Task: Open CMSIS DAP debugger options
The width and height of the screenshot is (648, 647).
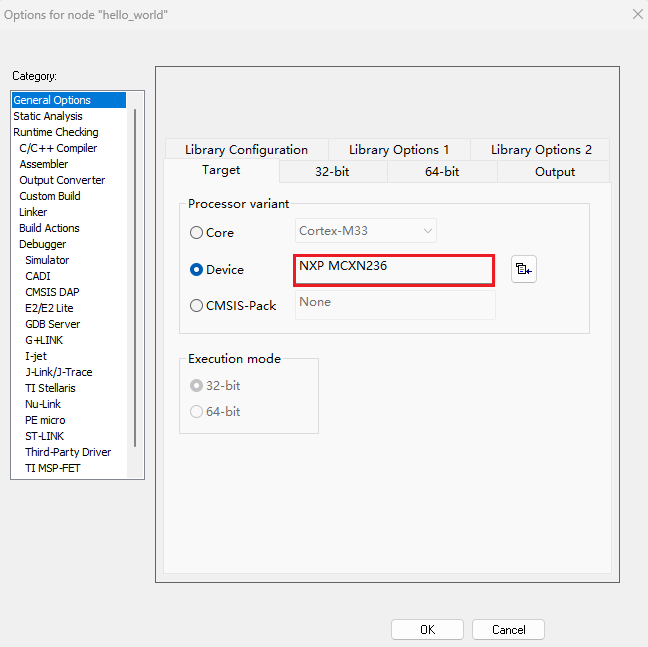Action: pos(54,292)
